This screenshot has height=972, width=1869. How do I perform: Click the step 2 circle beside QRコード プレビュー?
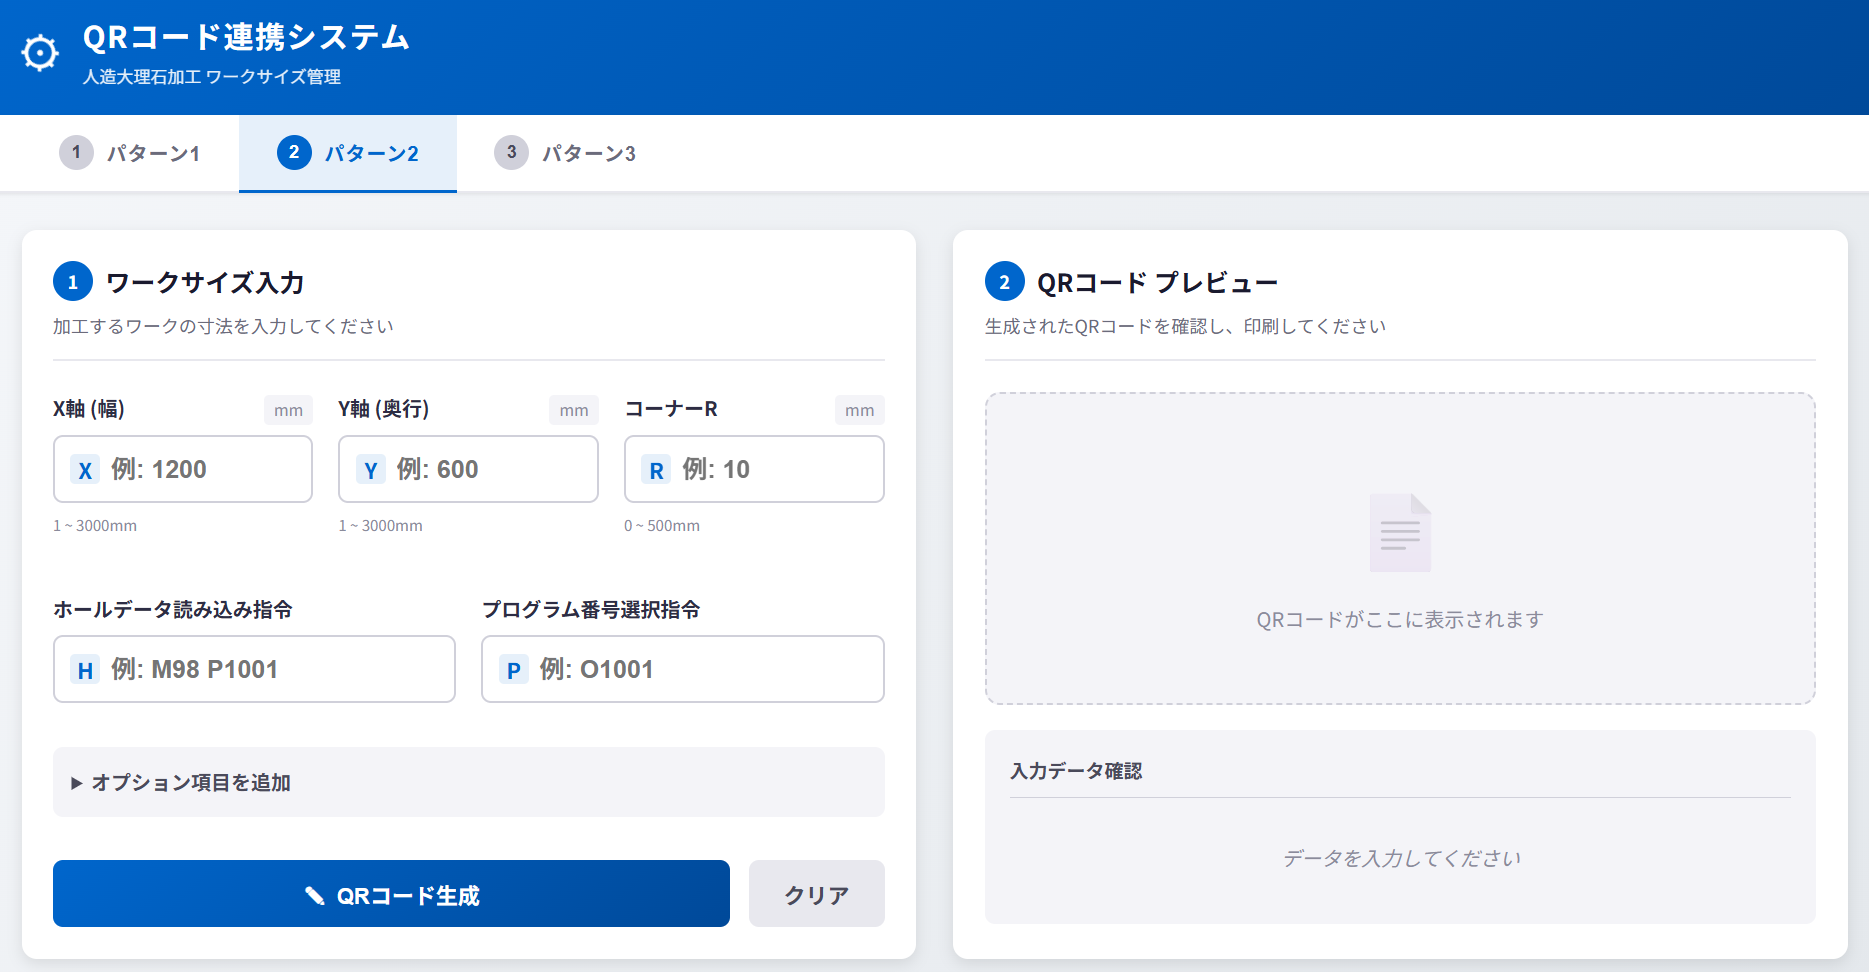1003,281
